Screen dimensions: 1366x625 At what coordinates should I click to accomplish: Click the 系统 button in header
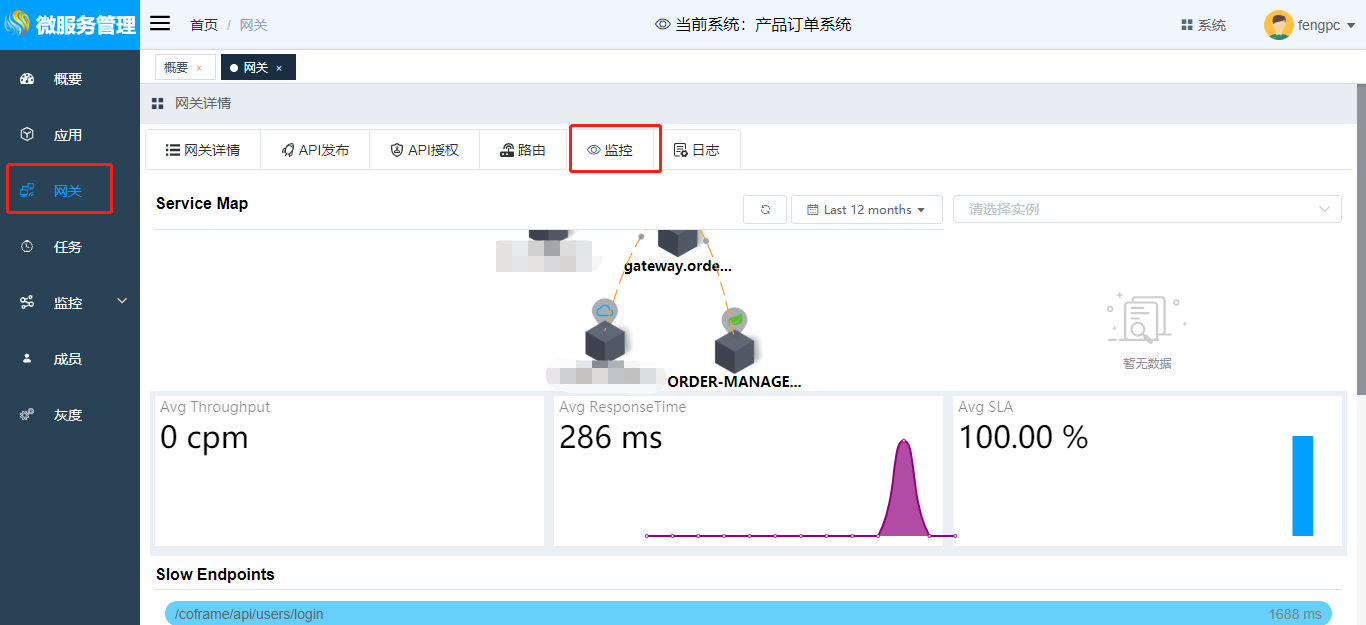pos(1203,25)
